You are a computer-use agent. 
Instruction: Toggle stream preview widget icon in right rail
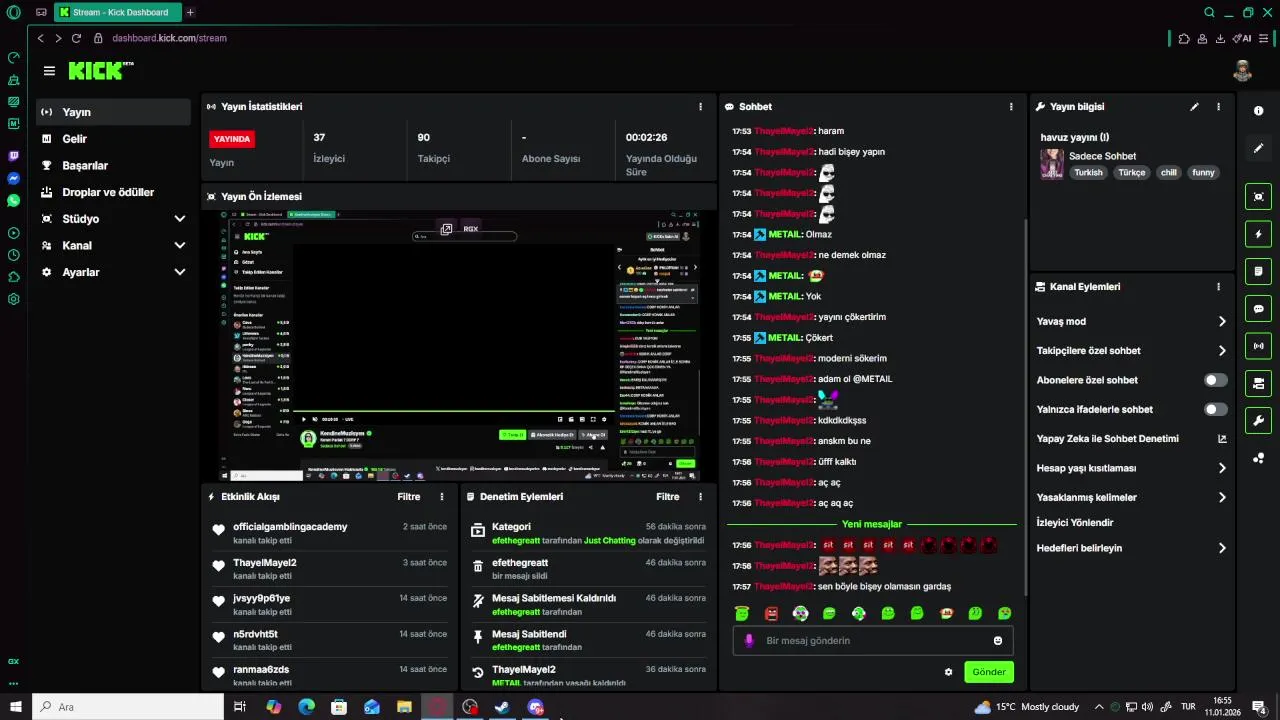click(1258, 197)
